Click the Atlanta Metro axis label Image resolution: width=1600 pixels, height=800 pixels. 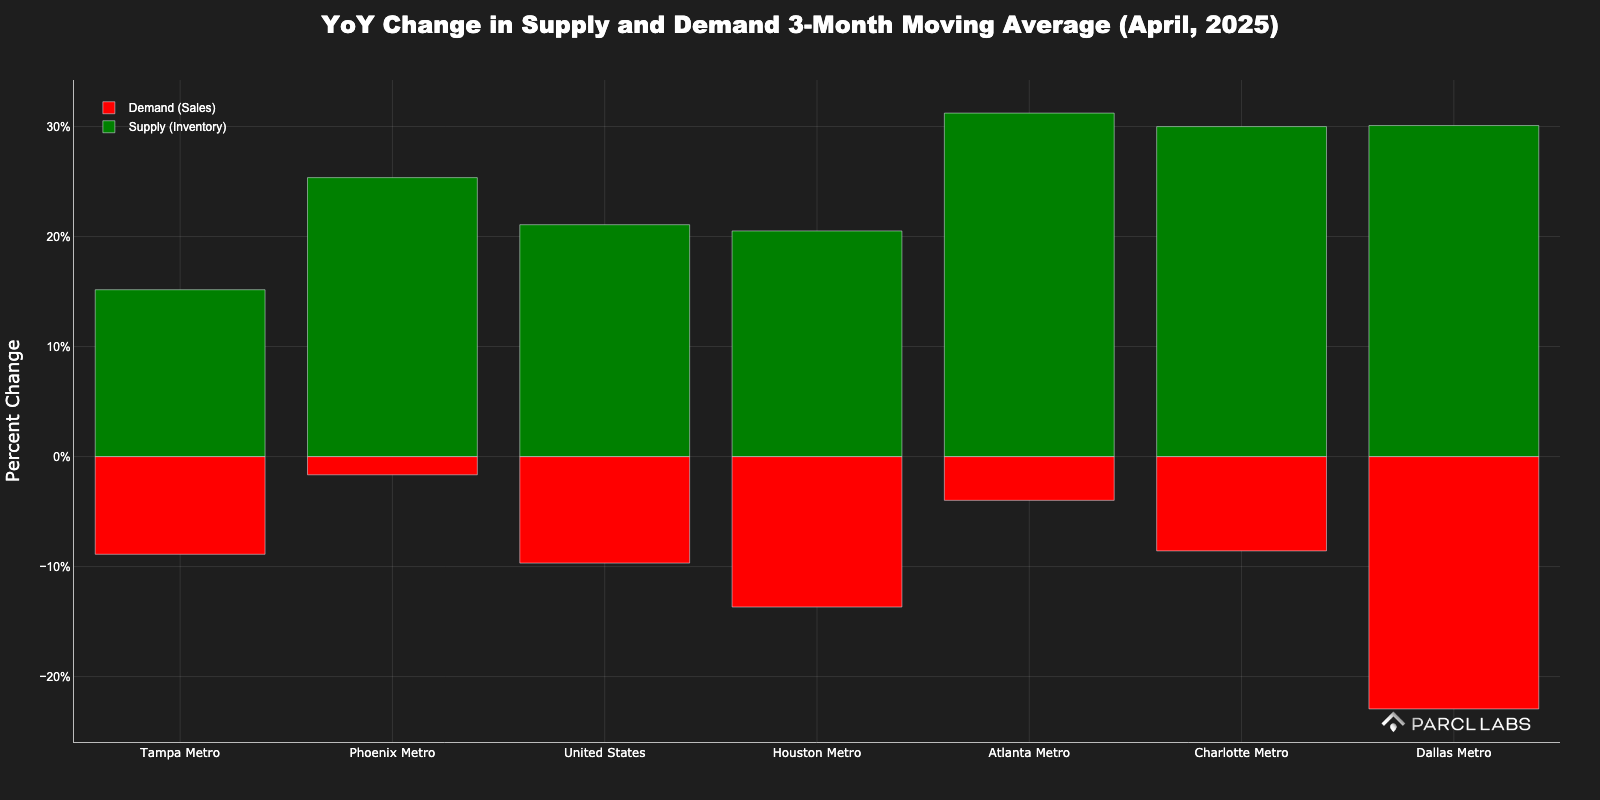1029,753
